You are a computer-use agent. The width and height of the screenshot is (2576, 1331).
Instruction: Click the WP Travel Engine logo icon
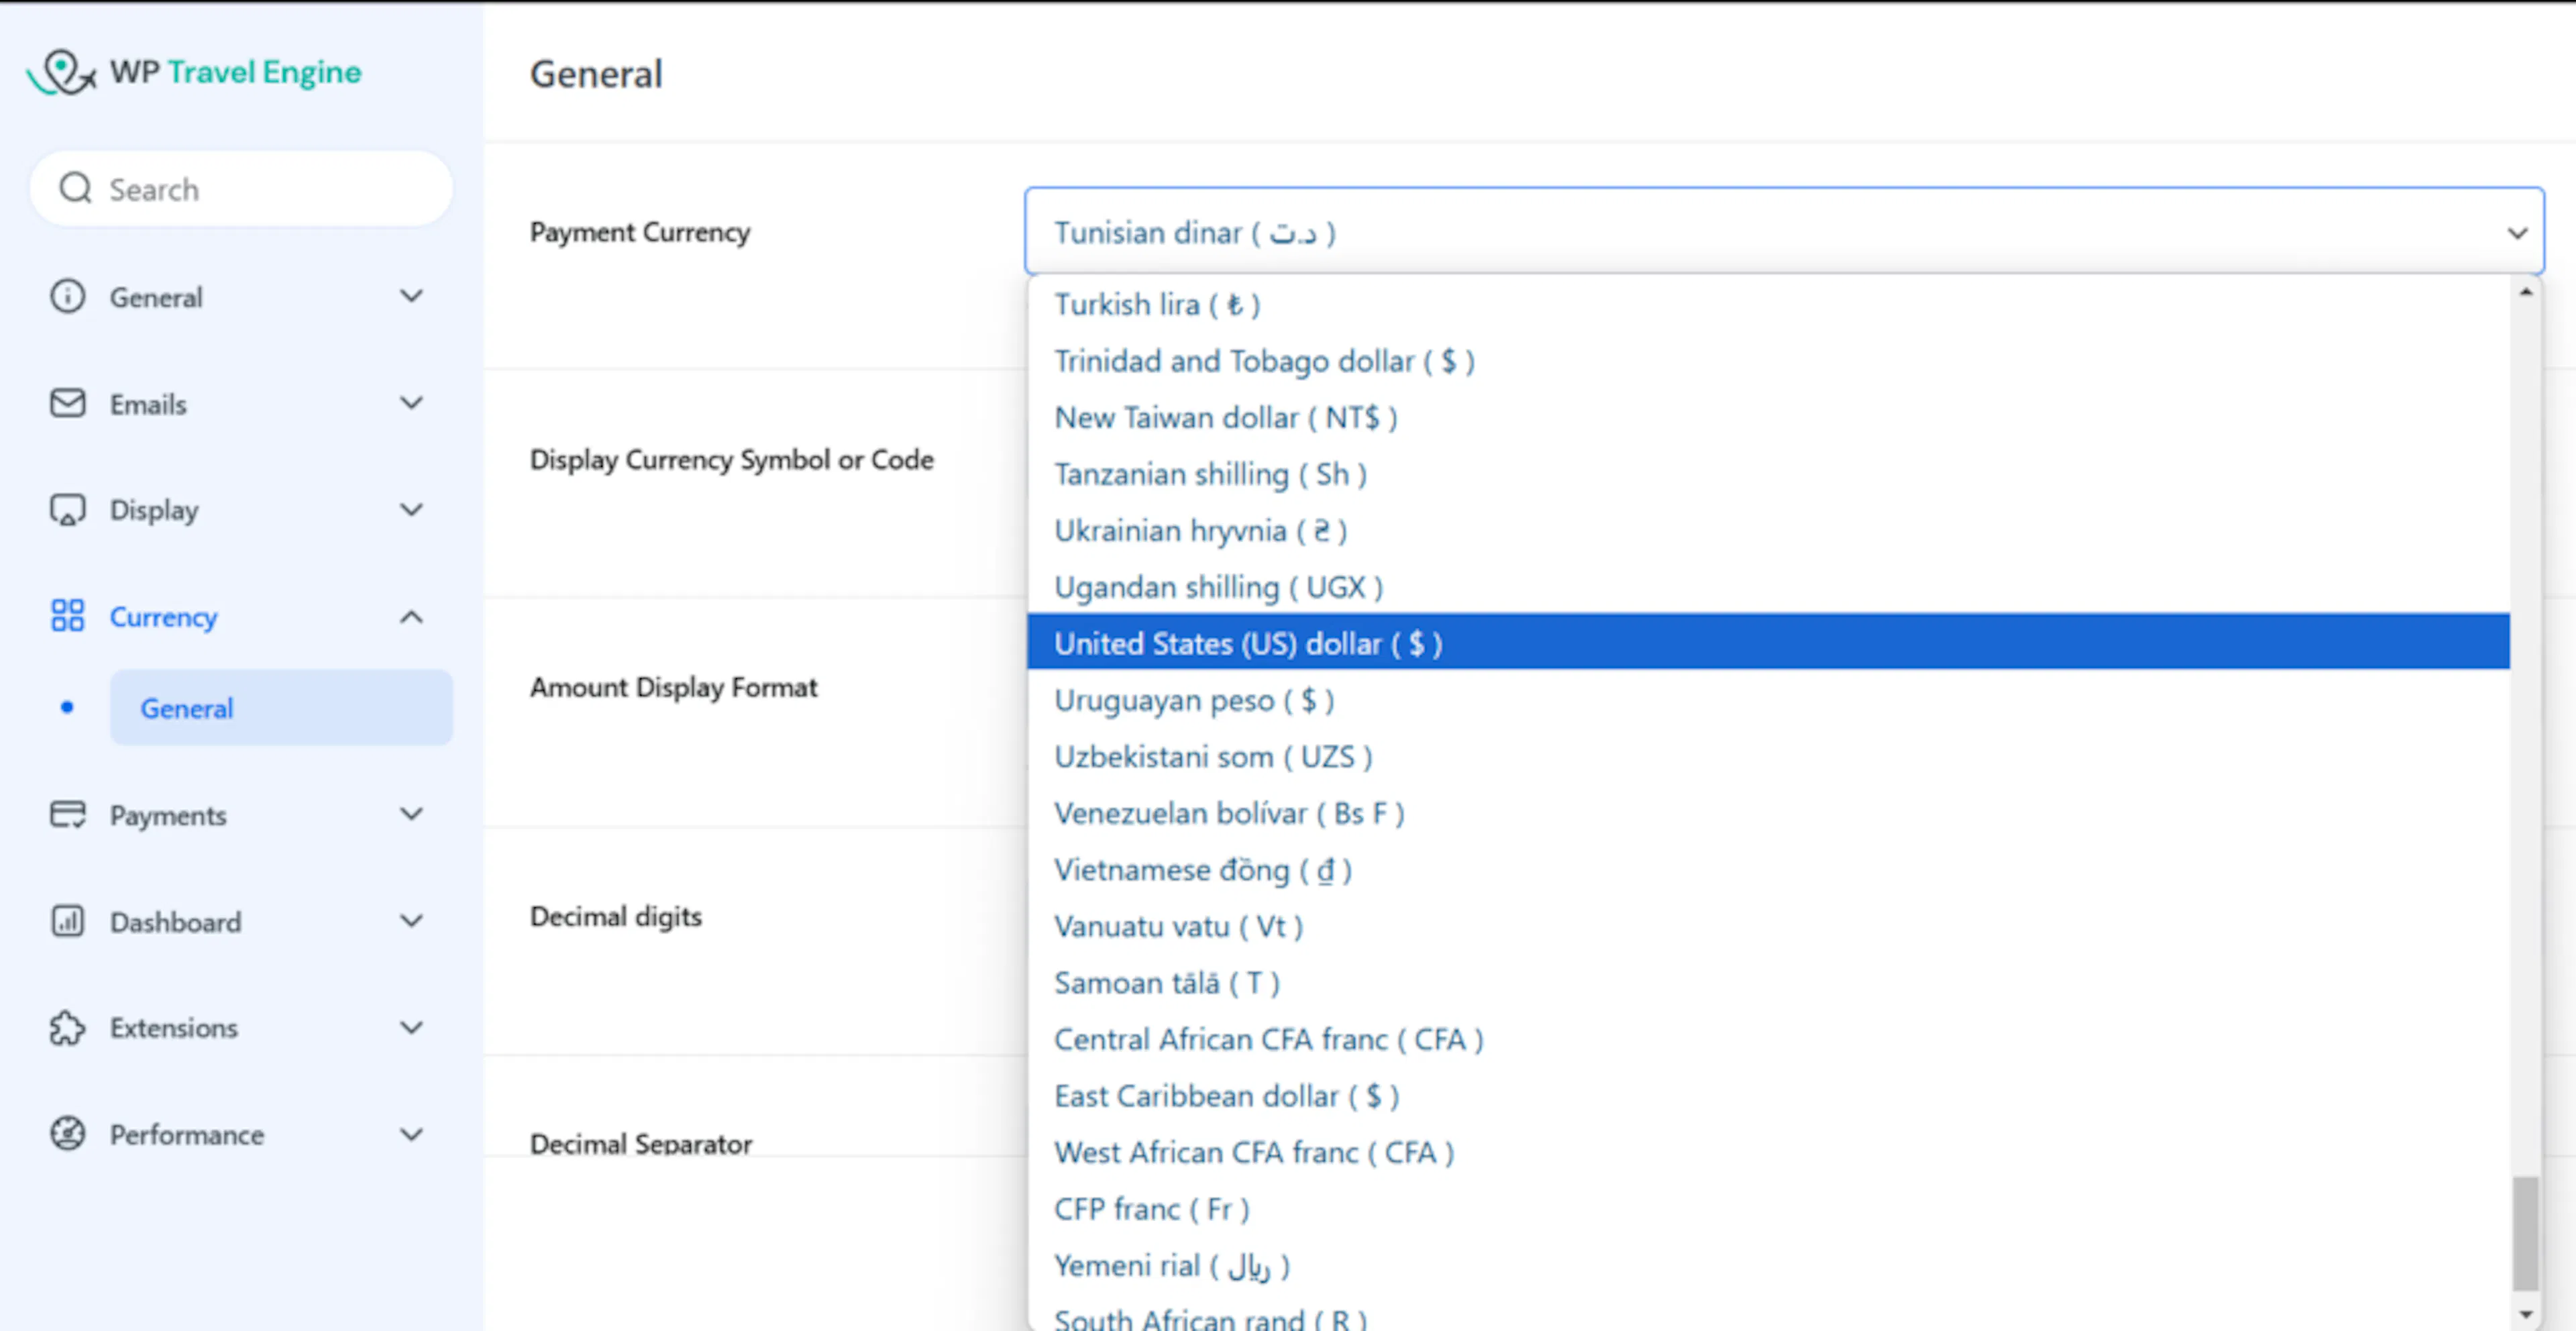(x=62, y=72)
